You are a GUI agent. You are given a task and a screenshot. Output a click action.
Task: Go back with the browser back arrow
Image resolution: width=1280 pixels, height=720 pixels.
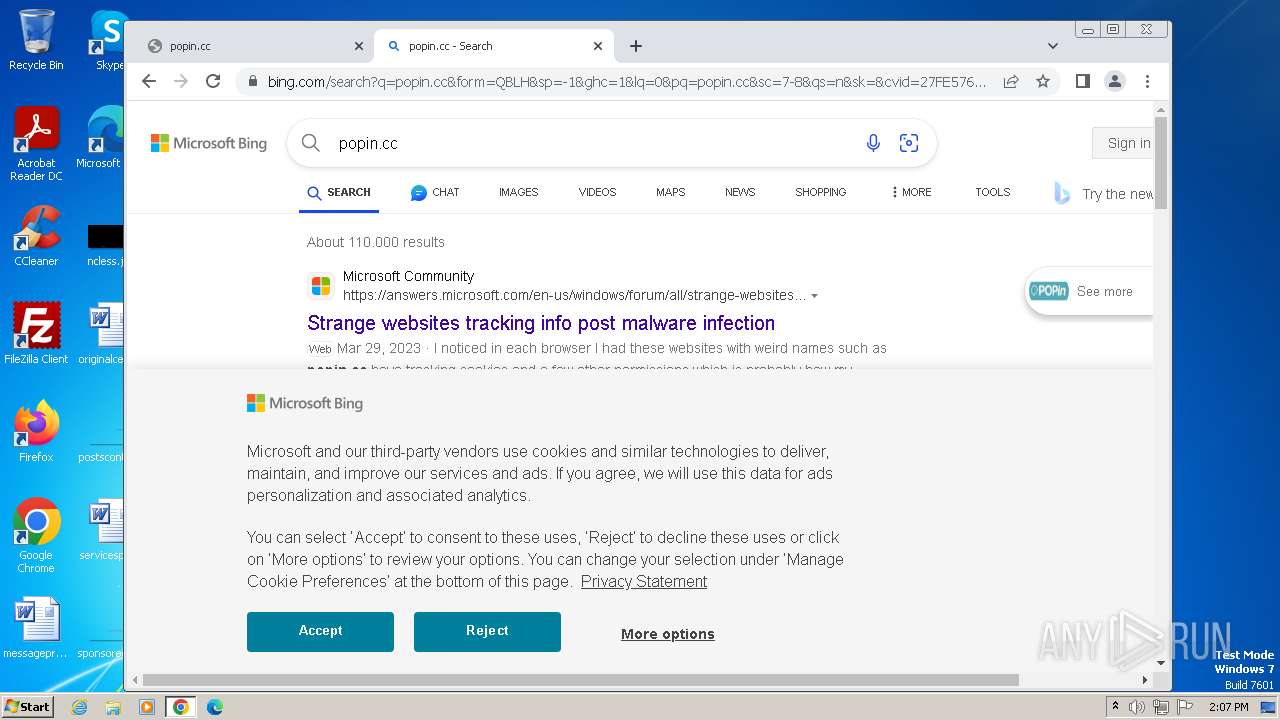coord(149,81)
